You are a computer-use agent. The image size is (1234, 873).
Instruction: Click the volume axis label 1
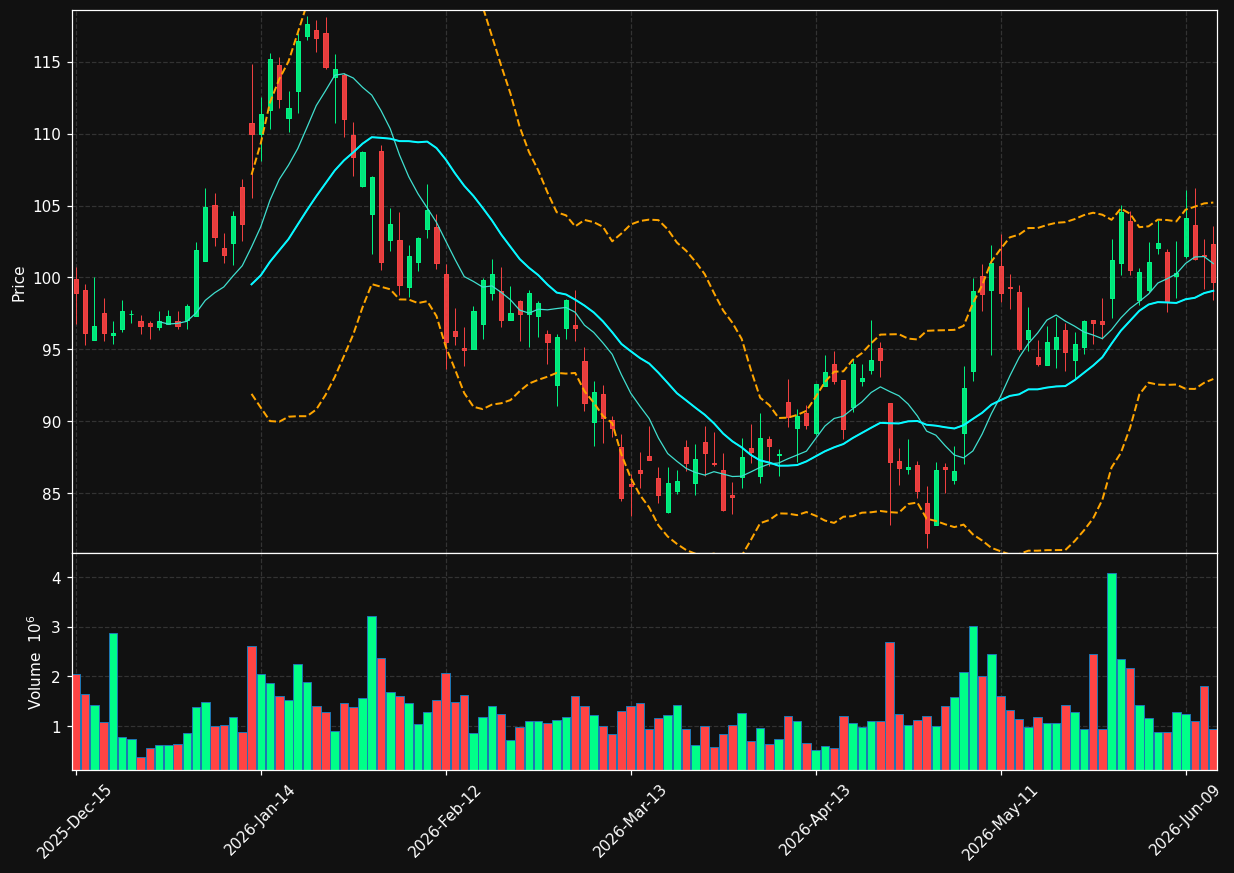click(58, 727)
